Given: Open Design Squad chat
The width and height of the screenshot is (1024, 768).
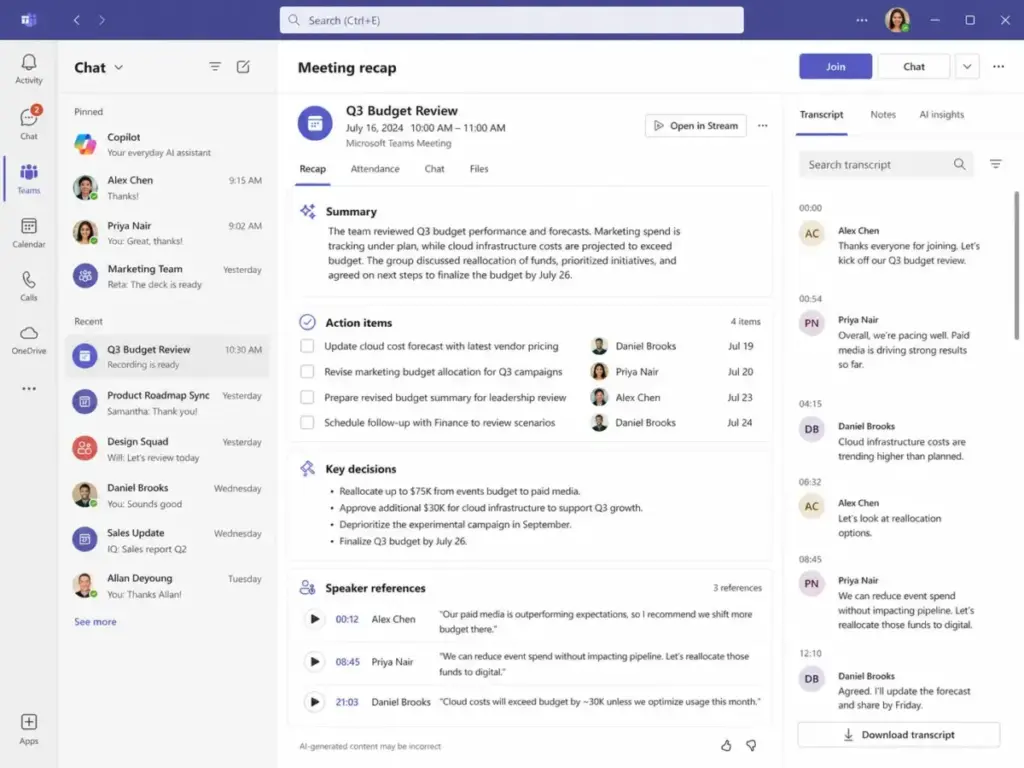Looking at the screenshot, I should point(167,449).
